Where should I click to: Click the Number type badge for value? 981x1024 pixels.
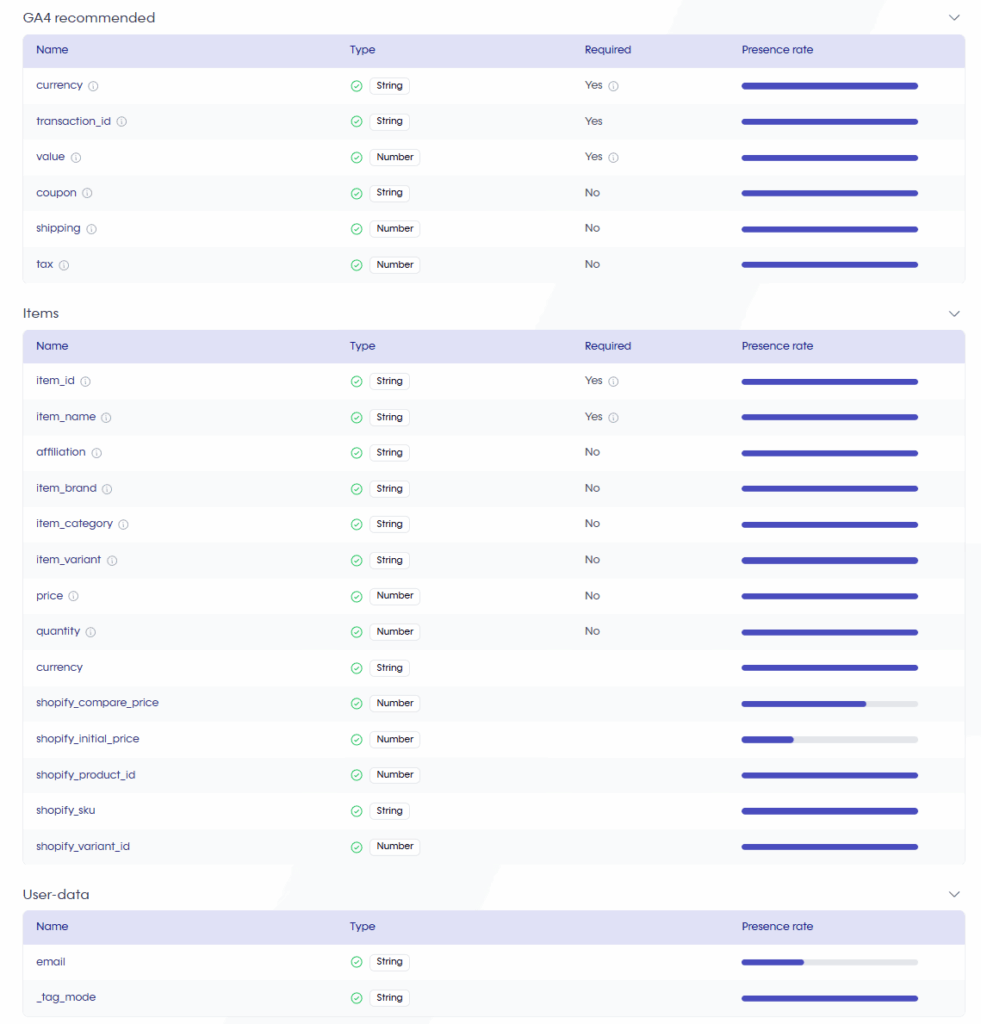pyautogui.click(x=394, y=157)
